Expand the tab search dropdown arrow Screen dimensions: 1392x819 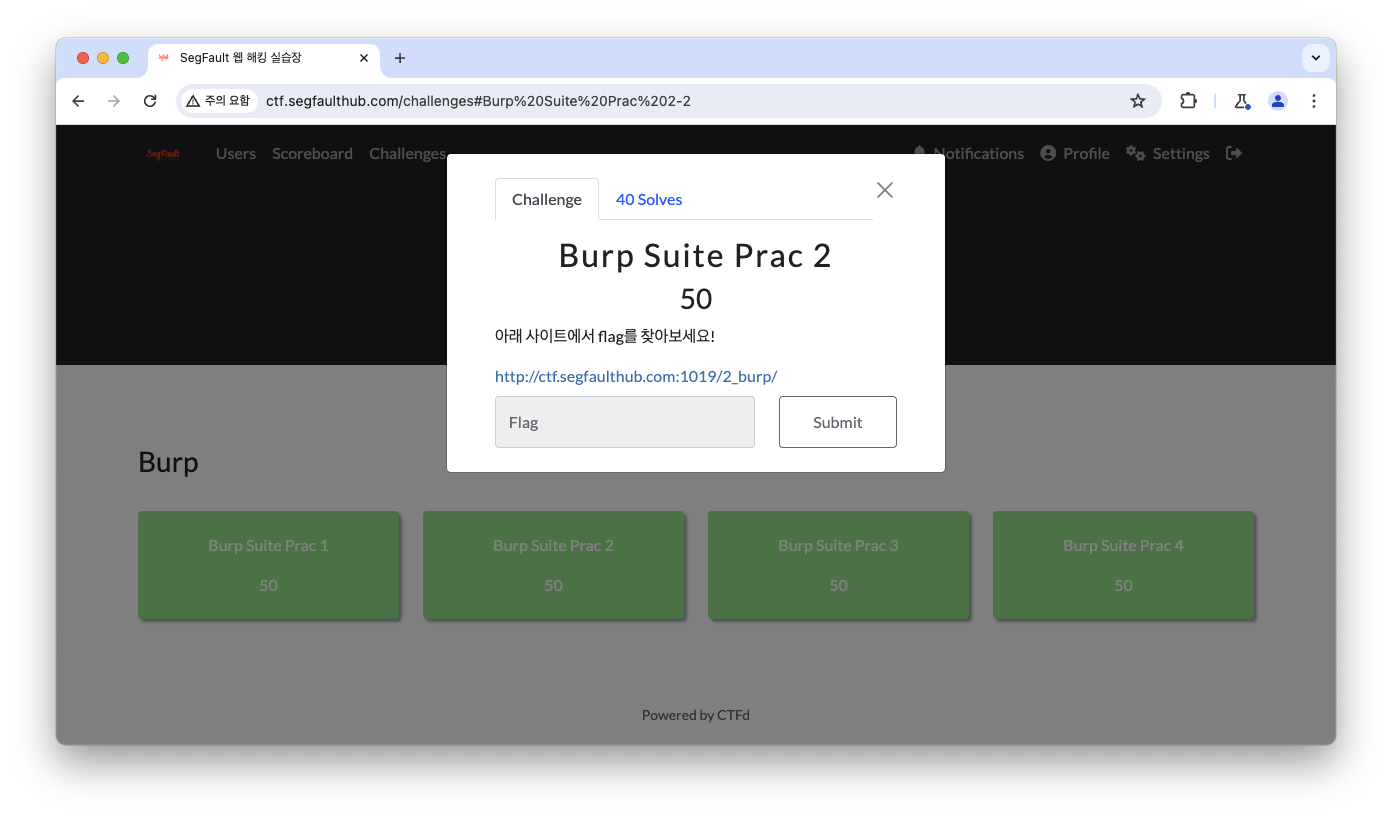coord(1316,58)
